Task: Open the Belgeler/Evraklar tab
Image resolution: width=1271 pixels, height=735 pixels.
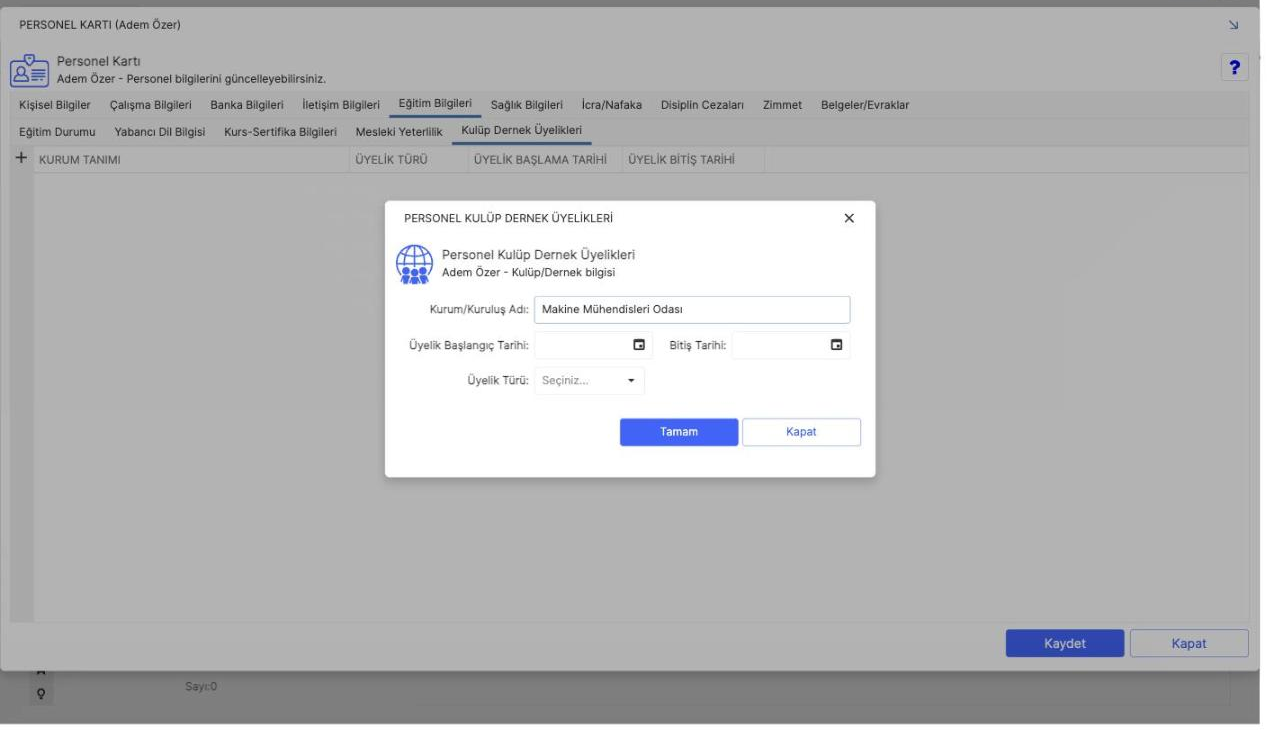Action: (x=865, y=105)
